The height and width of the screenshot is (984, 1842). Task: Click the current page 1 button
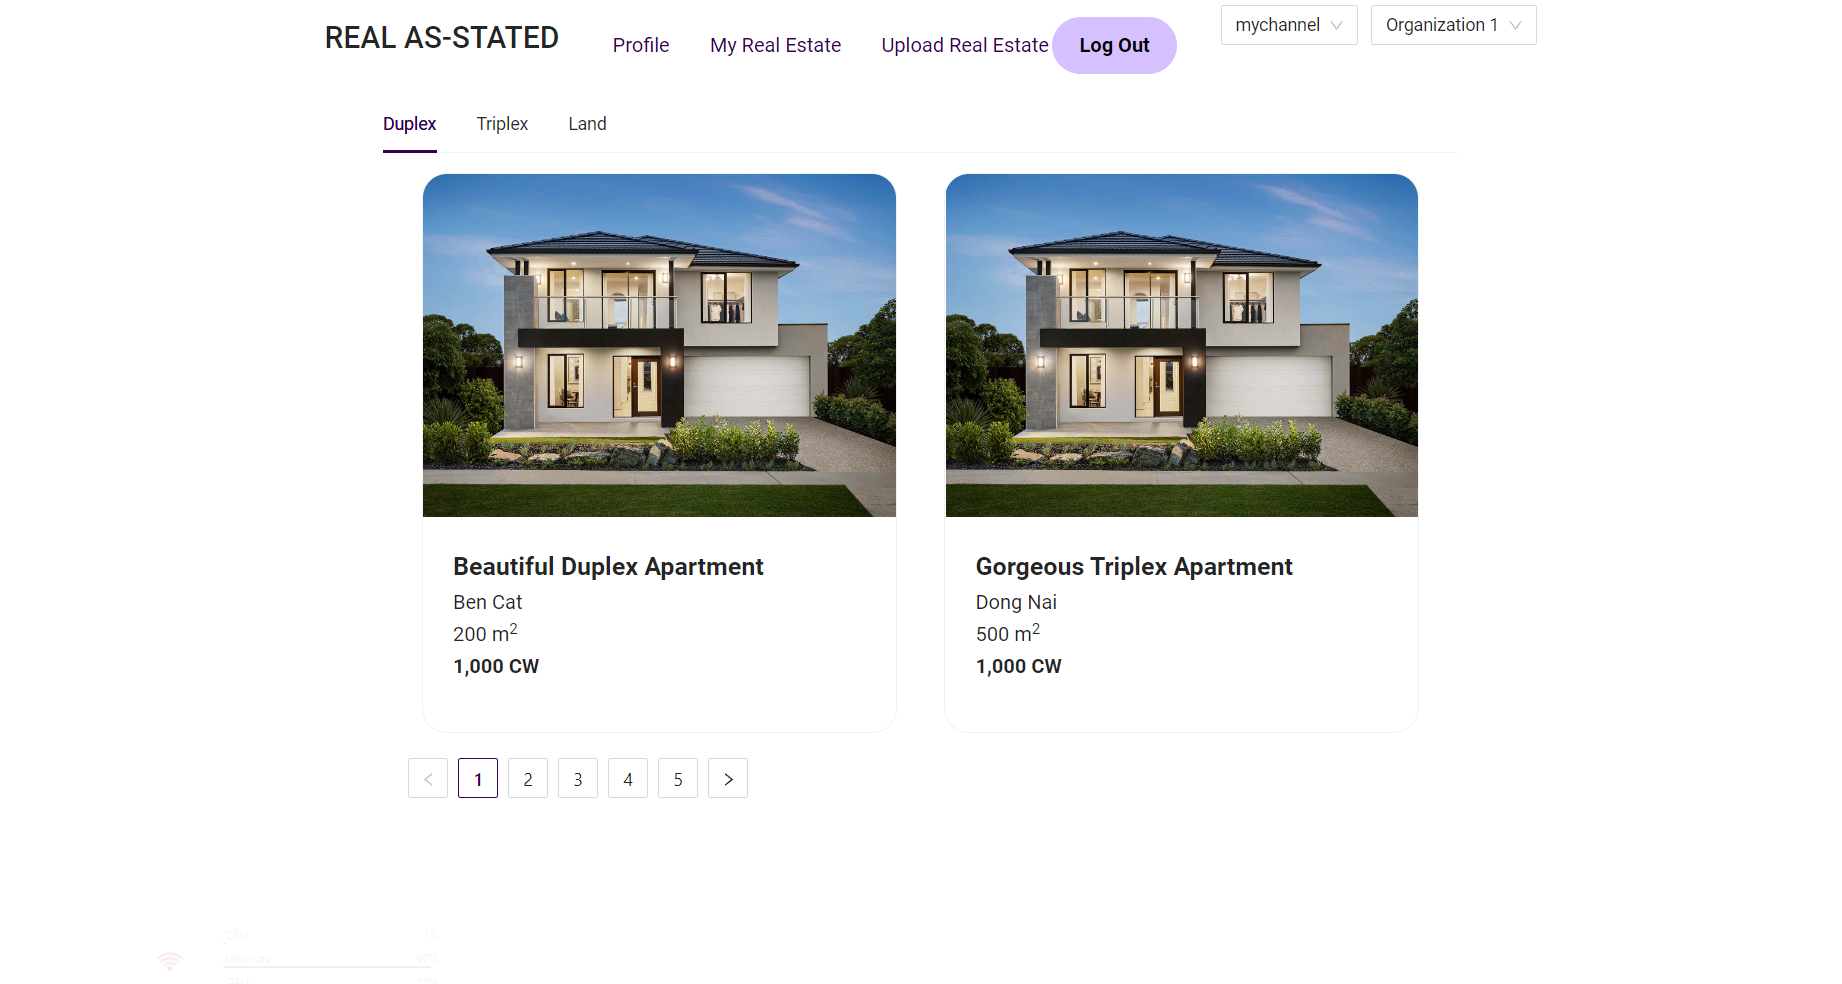478,779
